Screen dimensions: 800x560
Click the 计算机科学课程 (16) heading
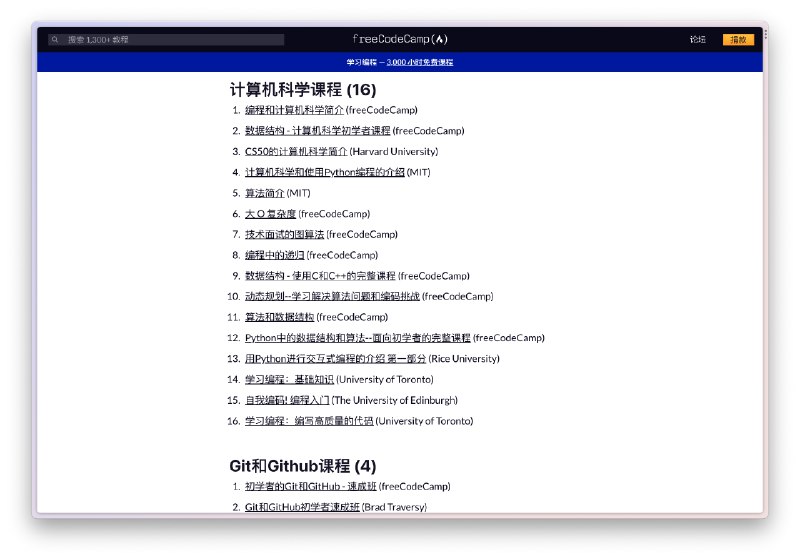tap(303, 90)
